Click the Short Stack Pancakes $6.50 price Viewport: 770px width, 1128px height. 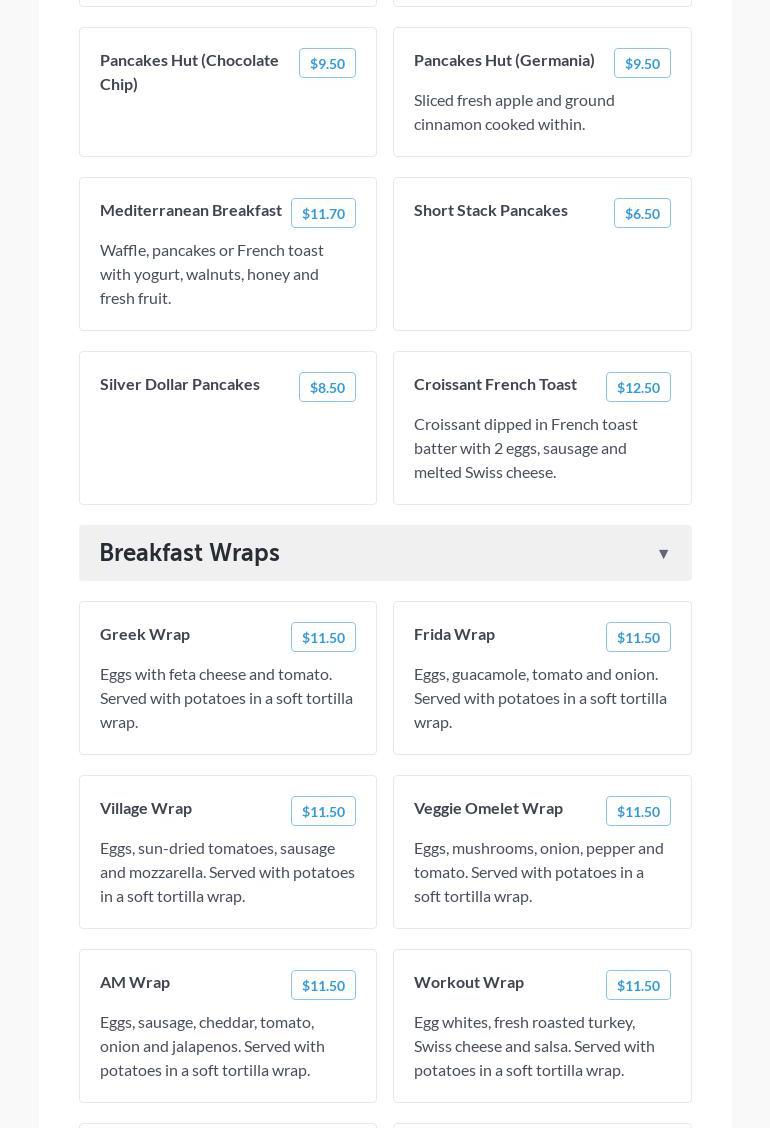(x=642, y=213)
